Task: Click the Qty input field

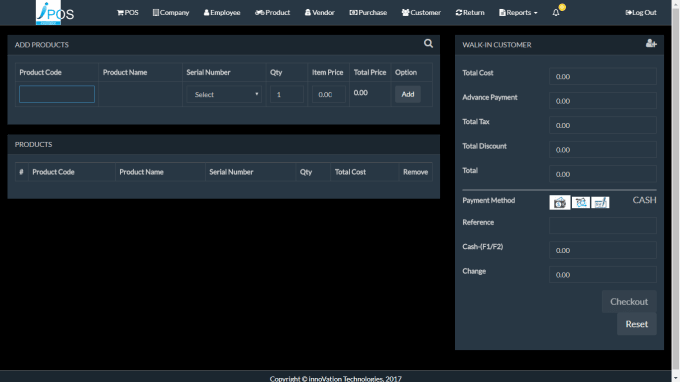Action: (287, 94)
